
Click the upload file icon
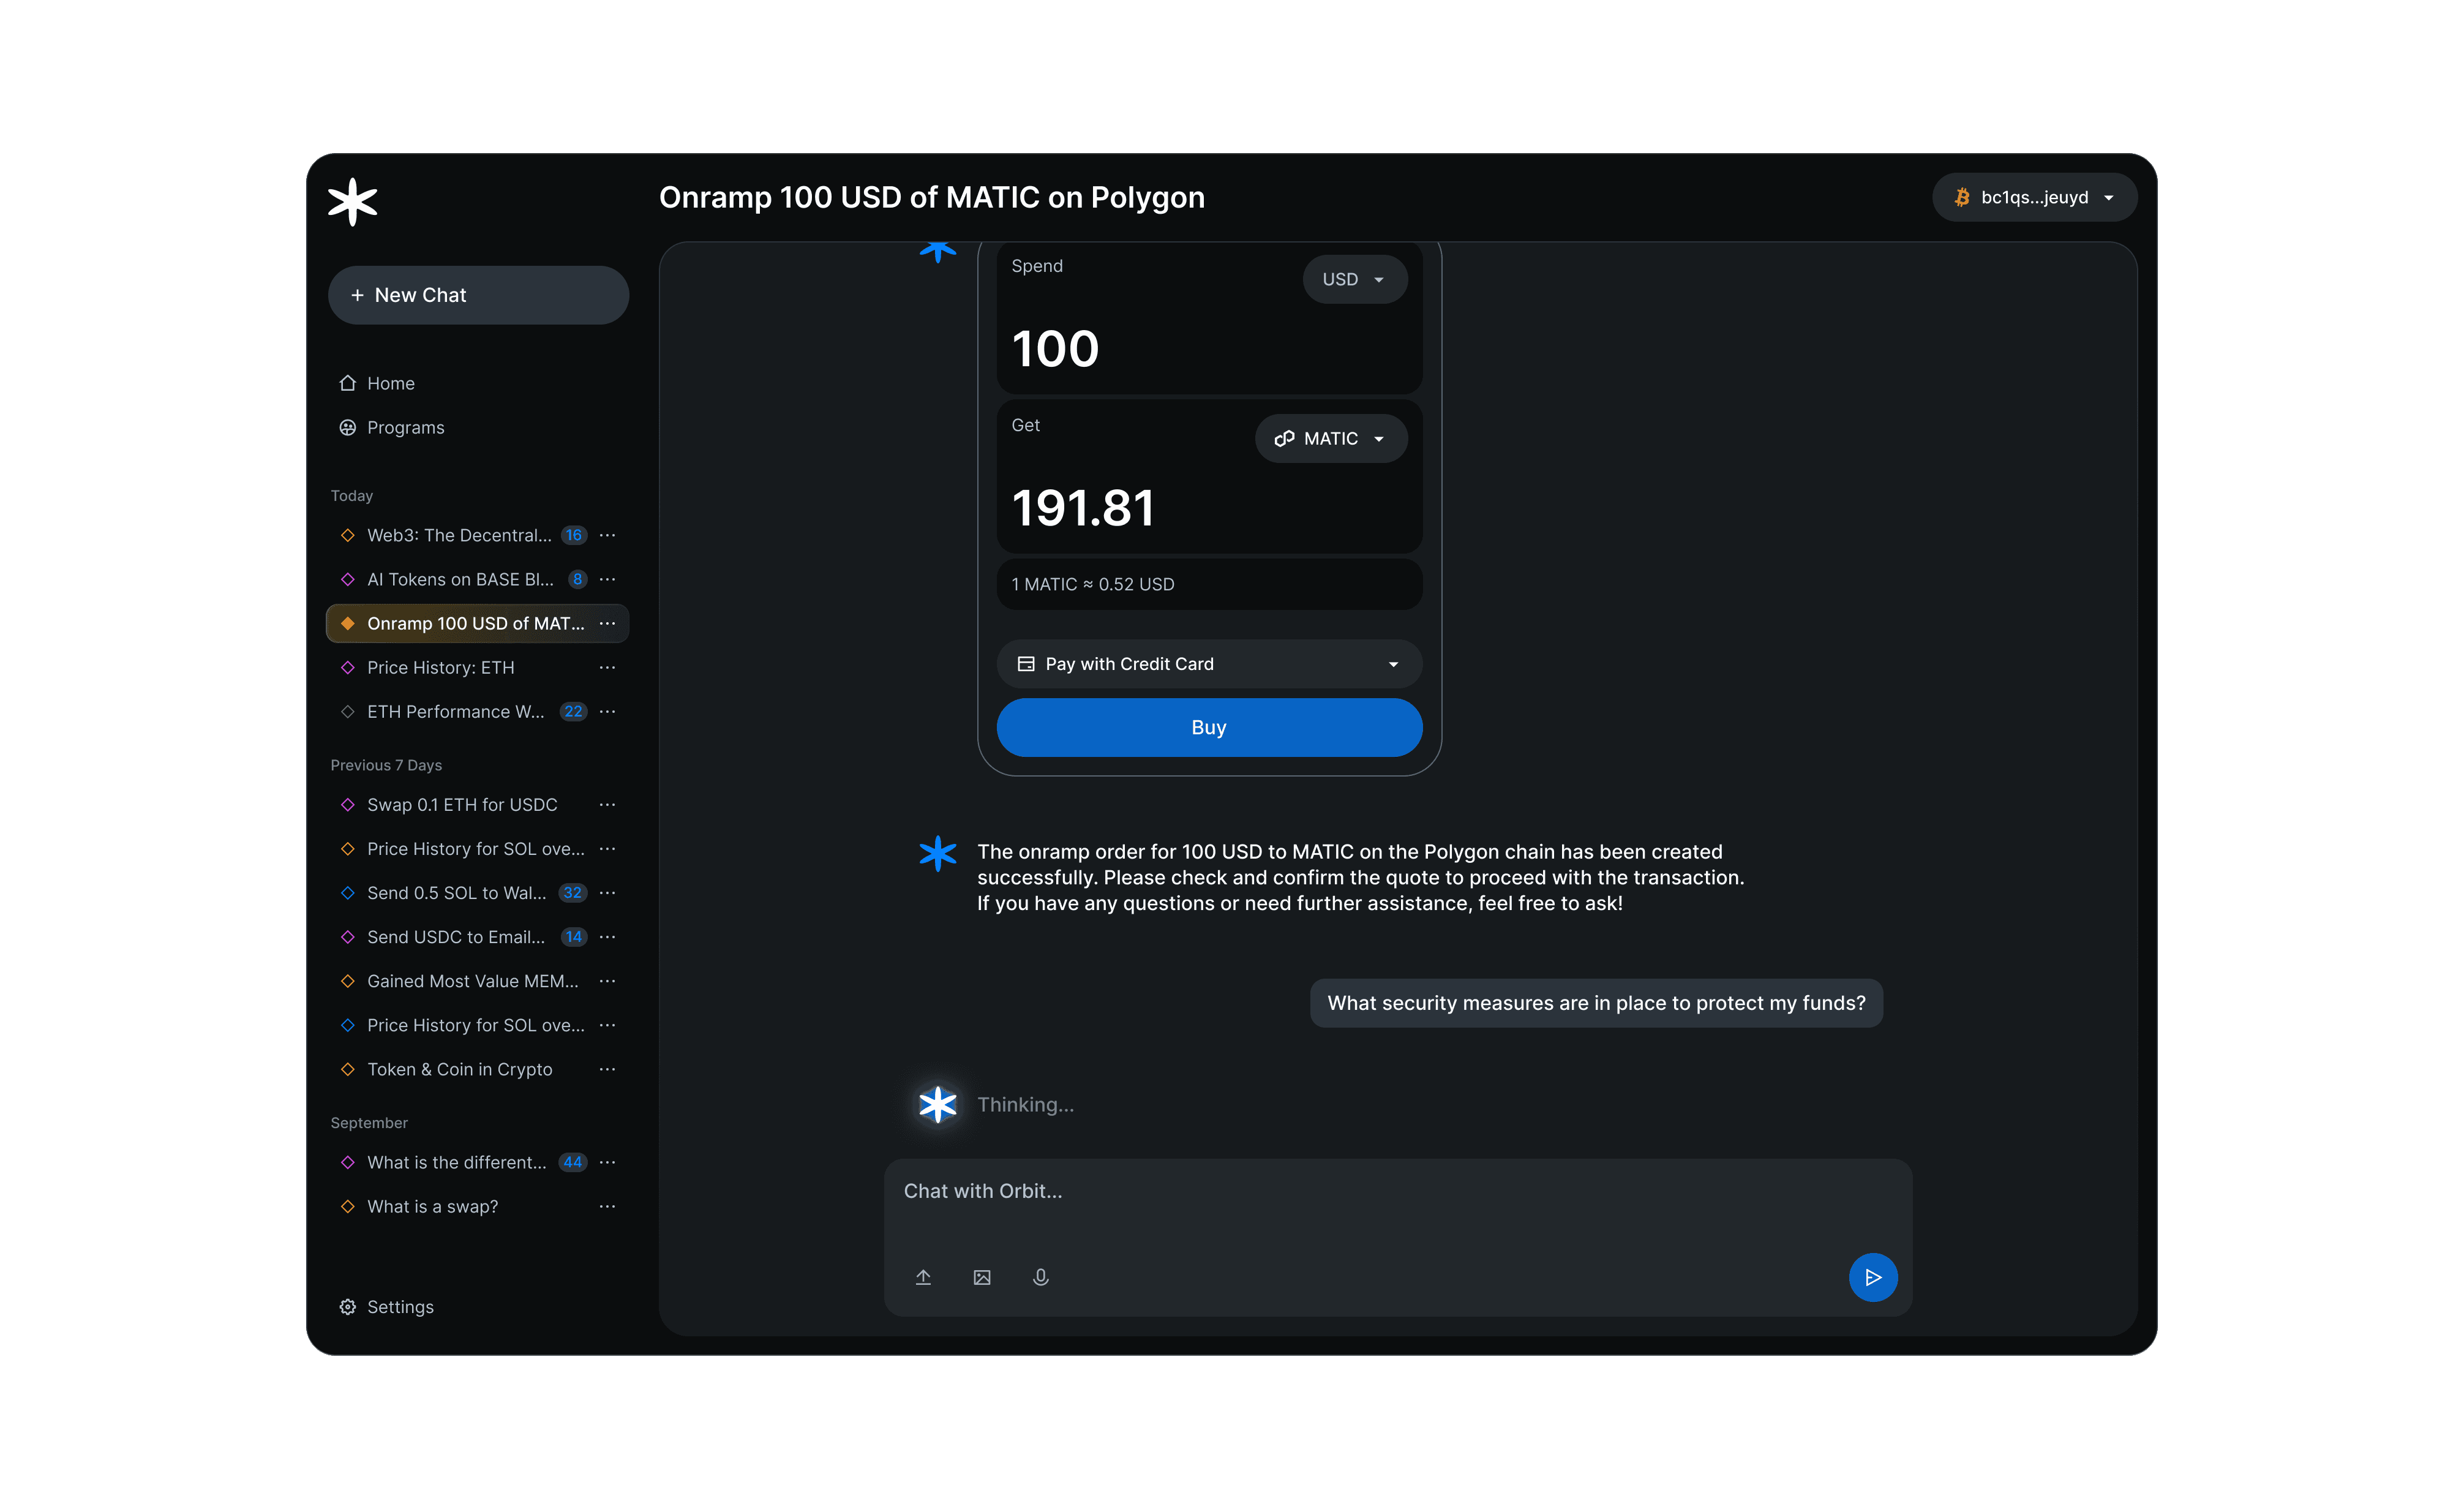(x=923, y=1277)
